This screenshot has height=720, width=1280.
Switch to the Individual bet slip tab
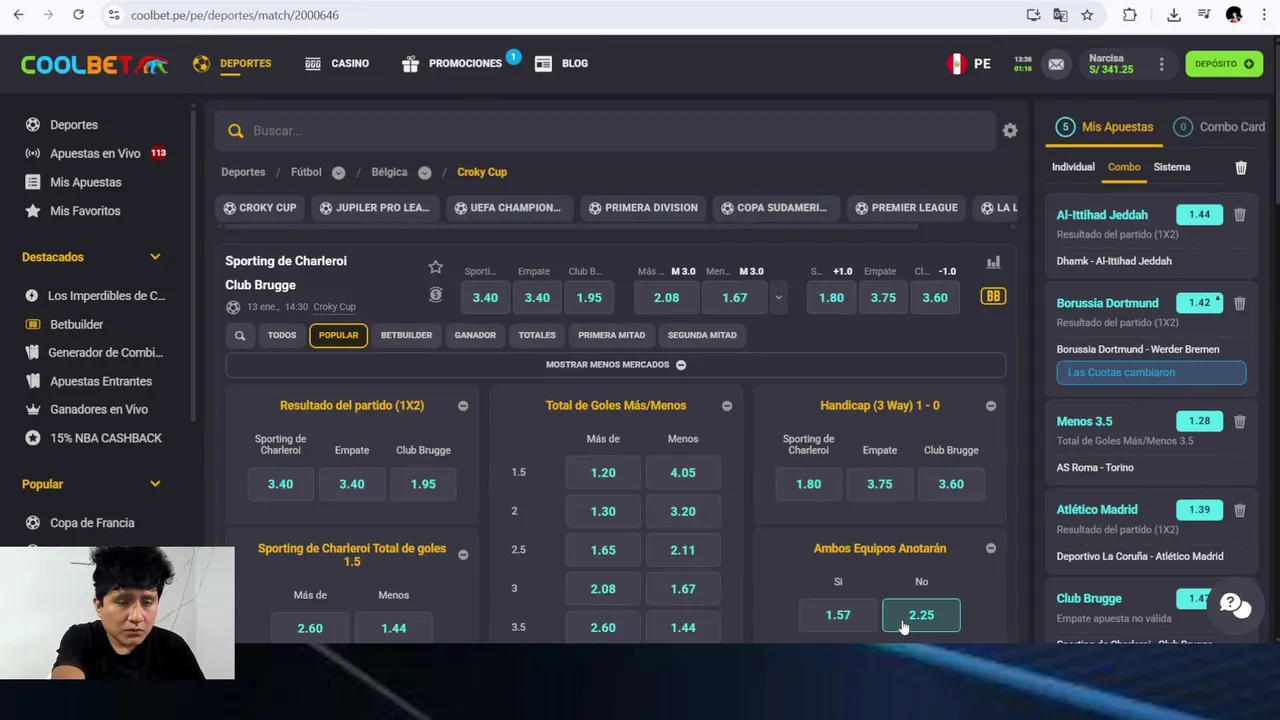tap(1073, 167)
